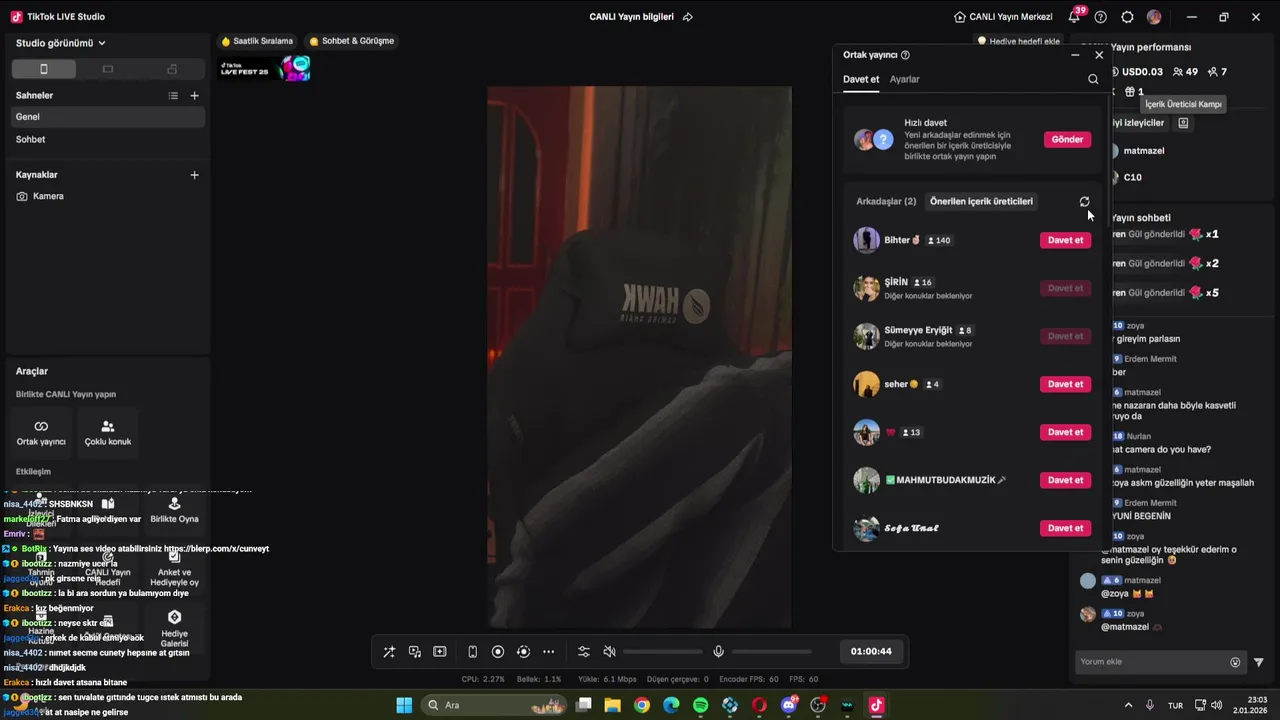This screenshot has height=720, width=1280.
Task: Invite Sefa Unal with Davet et
Action: click(1065, 528)
